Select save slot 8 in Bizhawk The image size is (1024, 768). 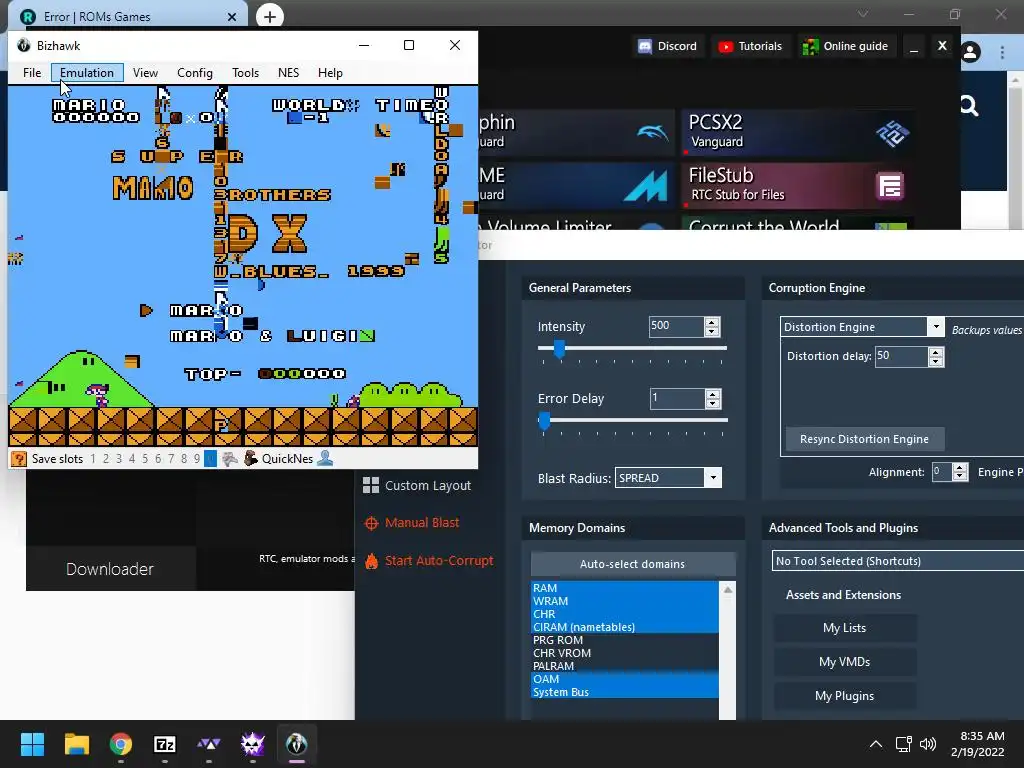tap(184, 459)
